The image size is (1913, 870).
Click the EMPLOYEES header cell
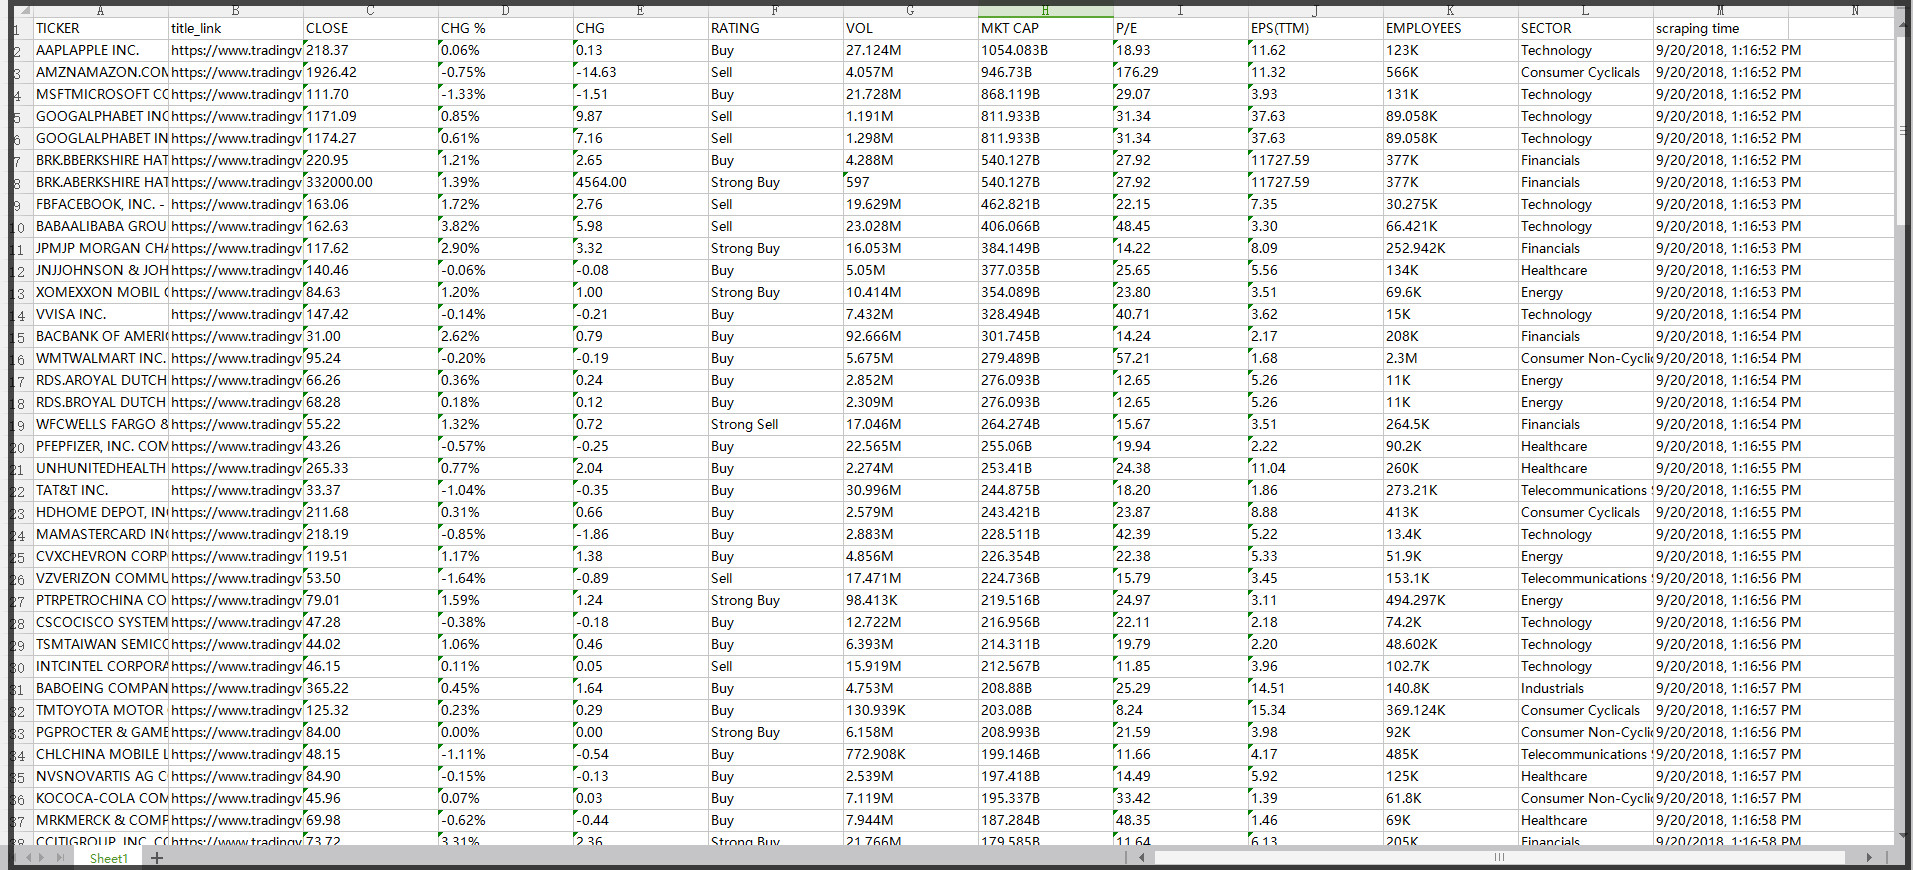point(1450,28)
